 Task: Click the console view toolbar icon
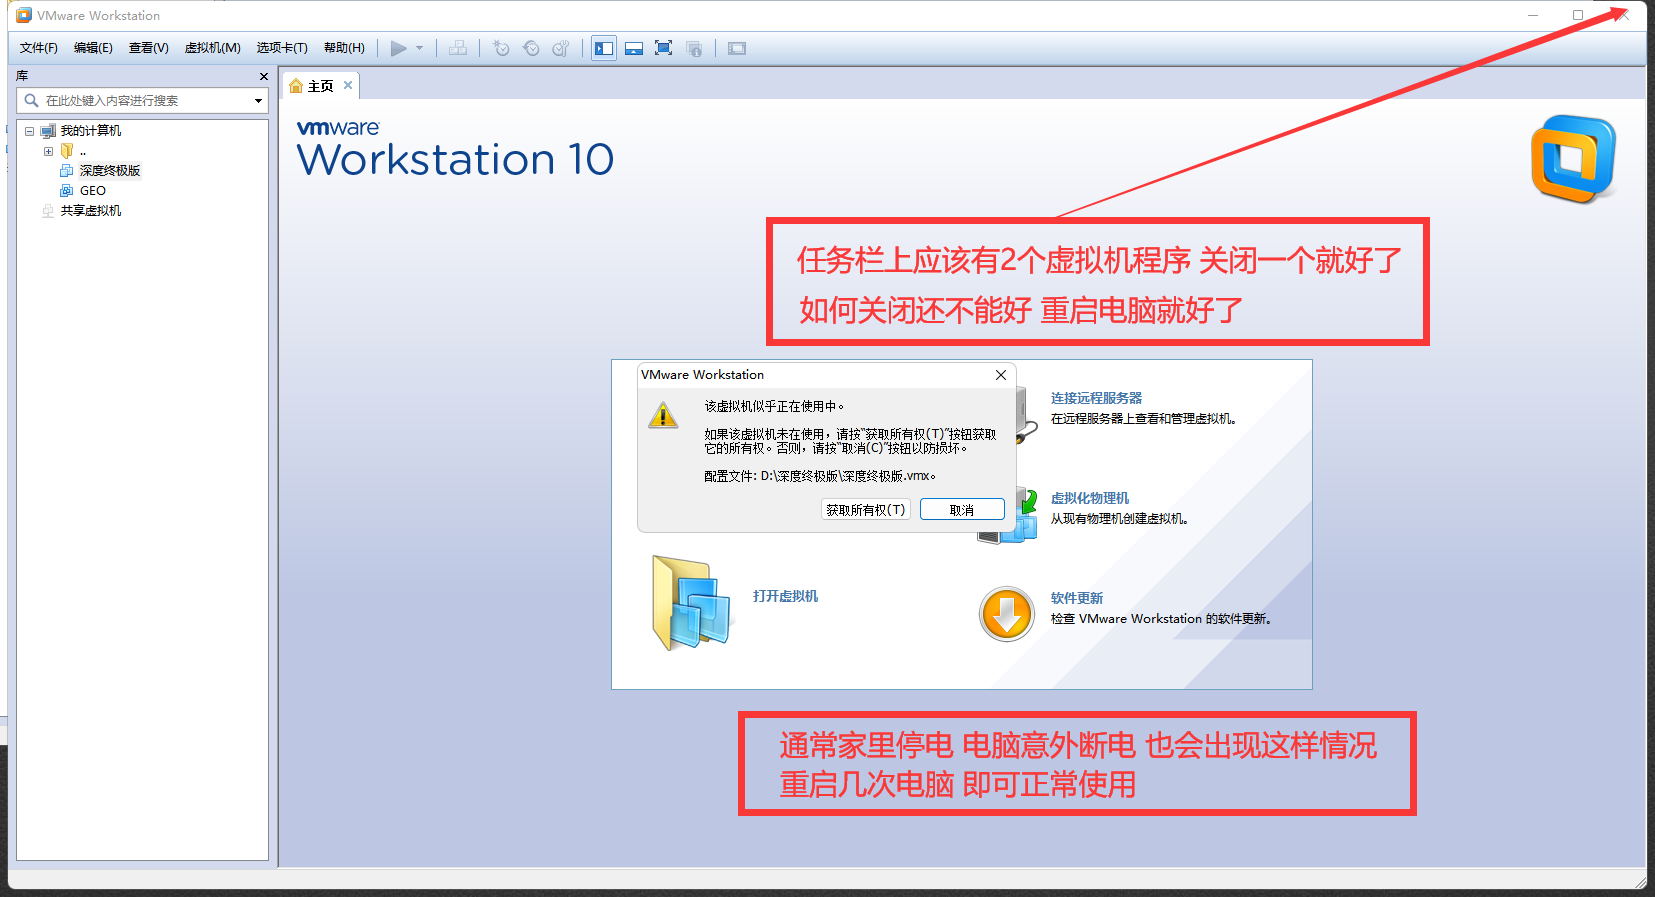pos(737,48)
